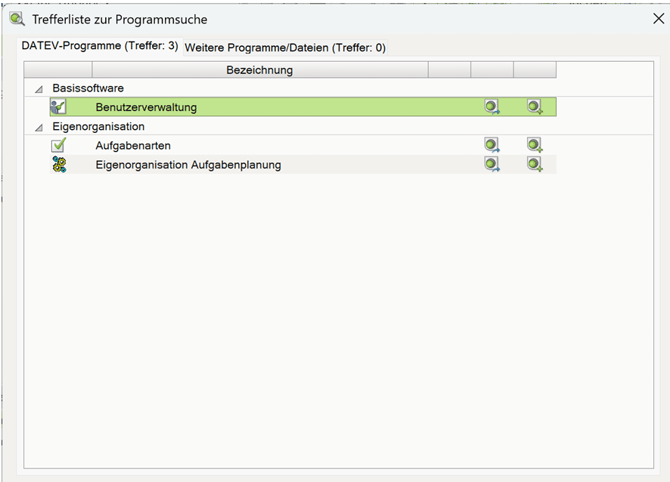Click the Aufgabenplanung gears program icon
The image size is (670, 482).
click(x=59, y=164)
